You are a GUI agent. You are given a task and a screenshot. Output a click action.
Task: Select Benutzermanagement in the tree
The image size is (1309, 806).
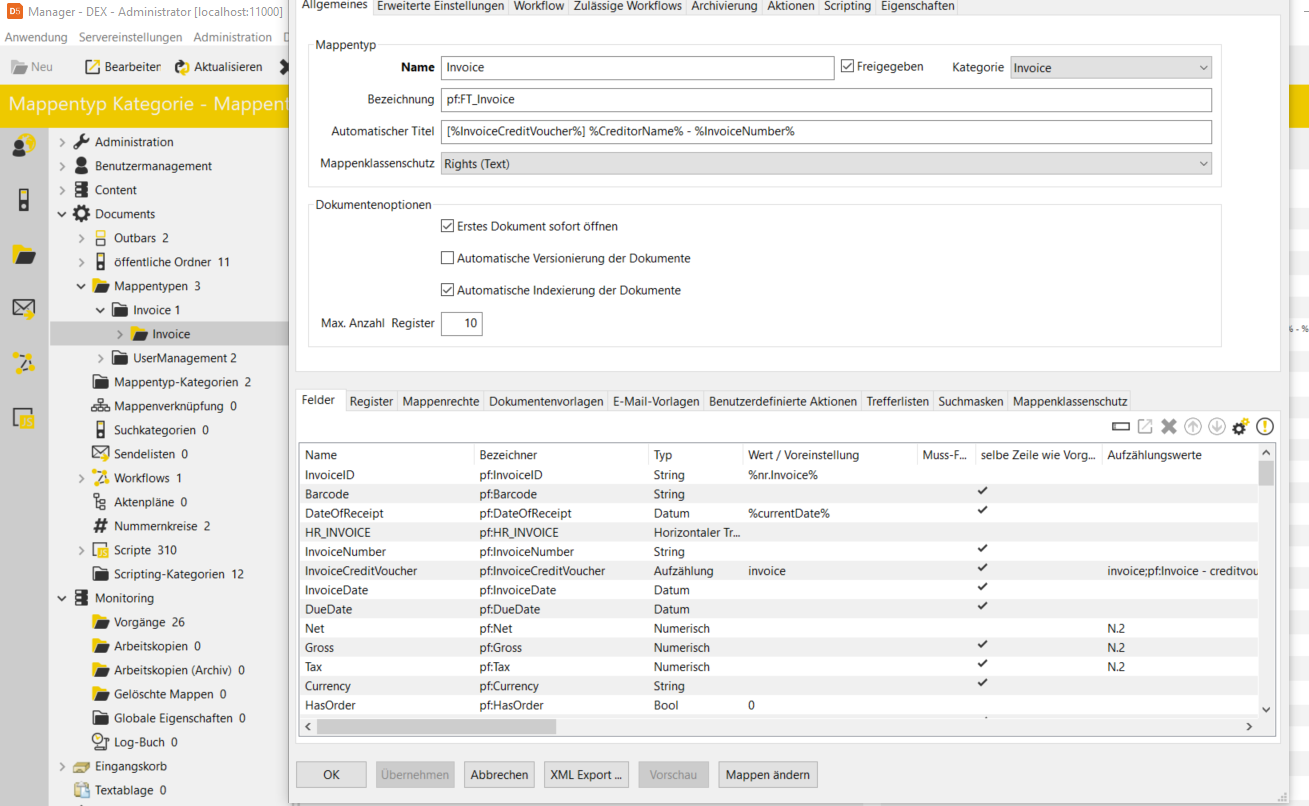pyautogui.click(x=153, y=166)
